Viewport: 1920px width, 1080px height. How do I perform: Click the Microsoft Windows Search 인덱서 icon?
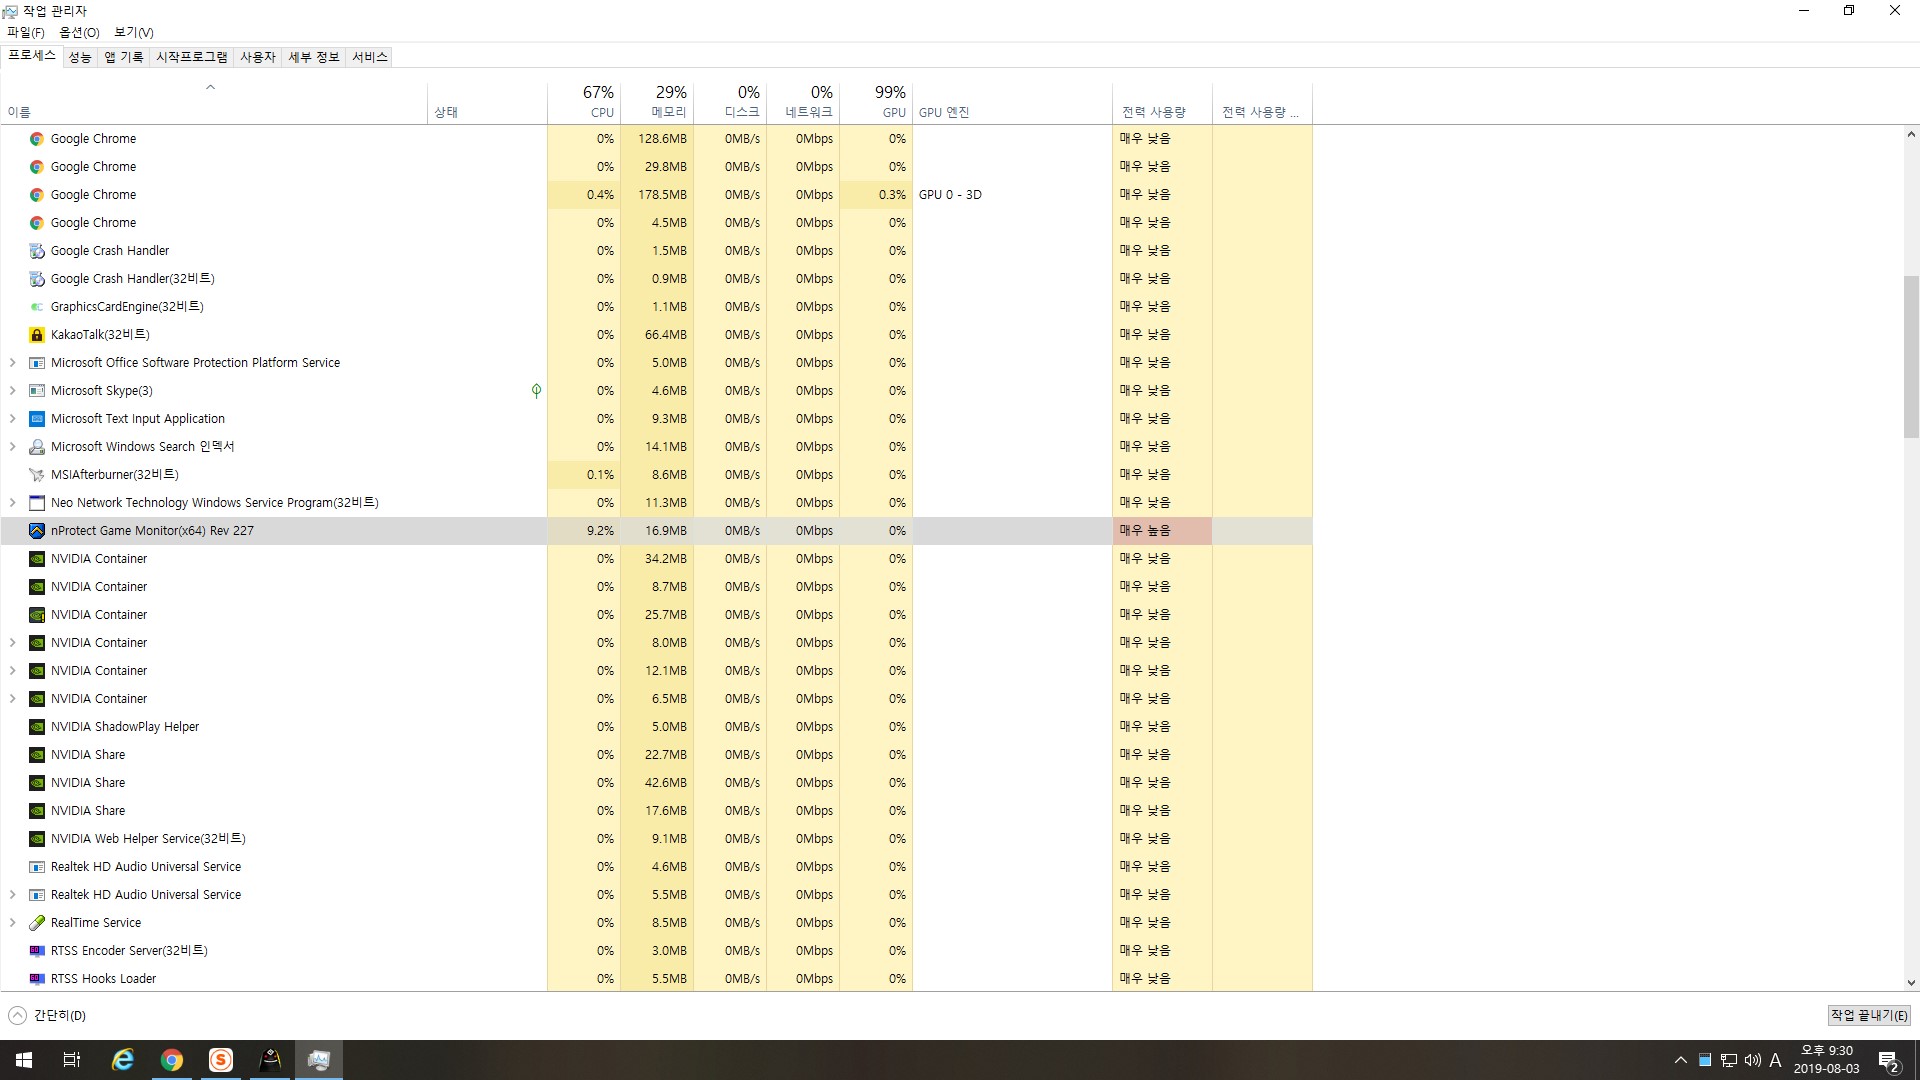37,447
